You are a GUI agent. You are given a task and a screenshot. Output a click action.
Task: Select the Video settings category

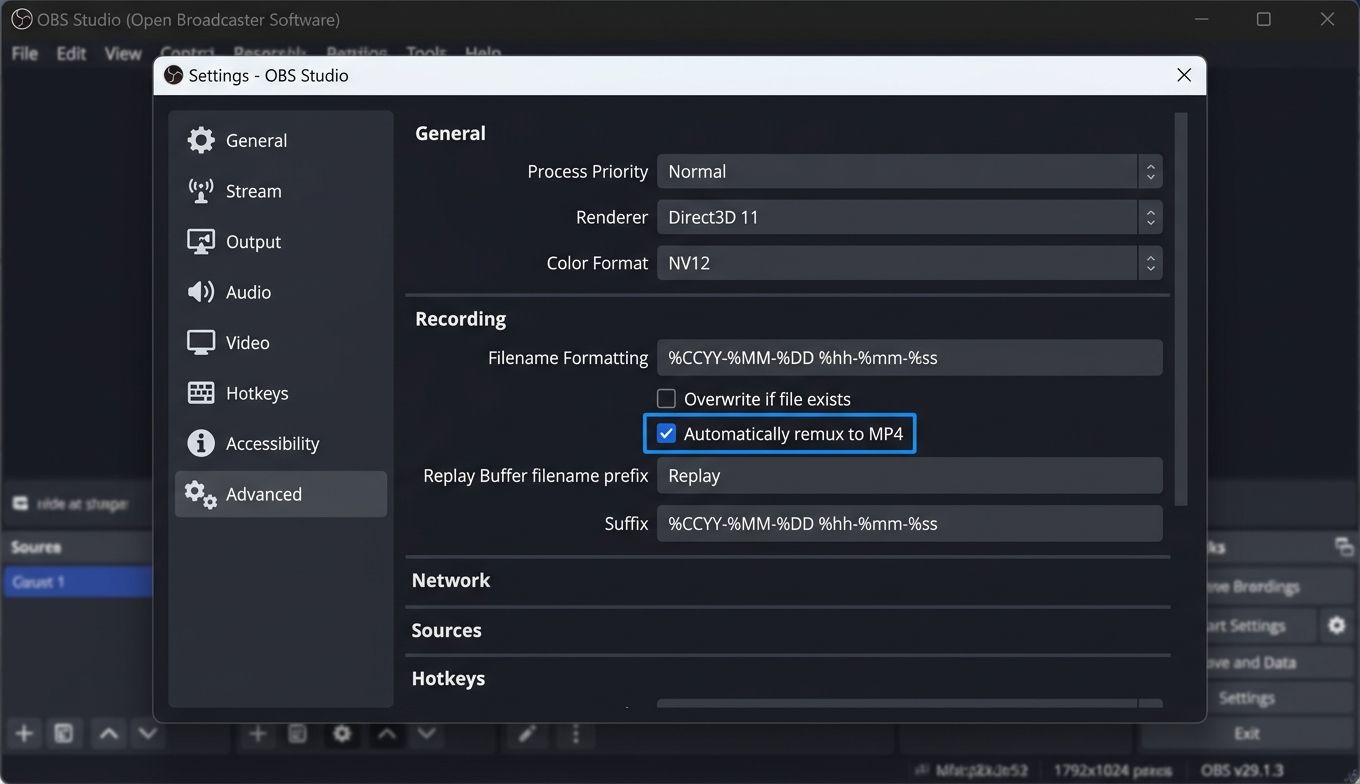click(x=280, y=343)
